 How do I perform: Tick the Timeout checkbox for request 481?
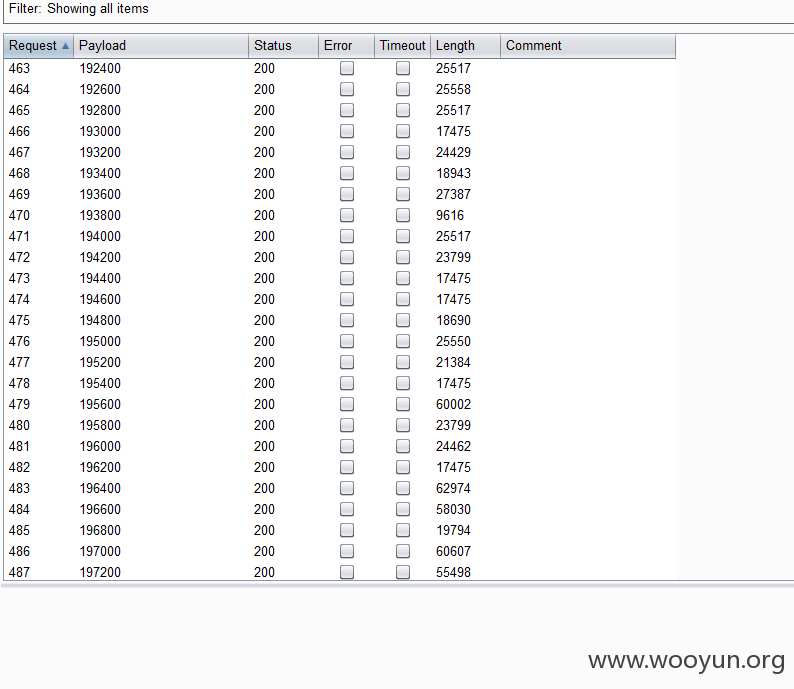403,447
